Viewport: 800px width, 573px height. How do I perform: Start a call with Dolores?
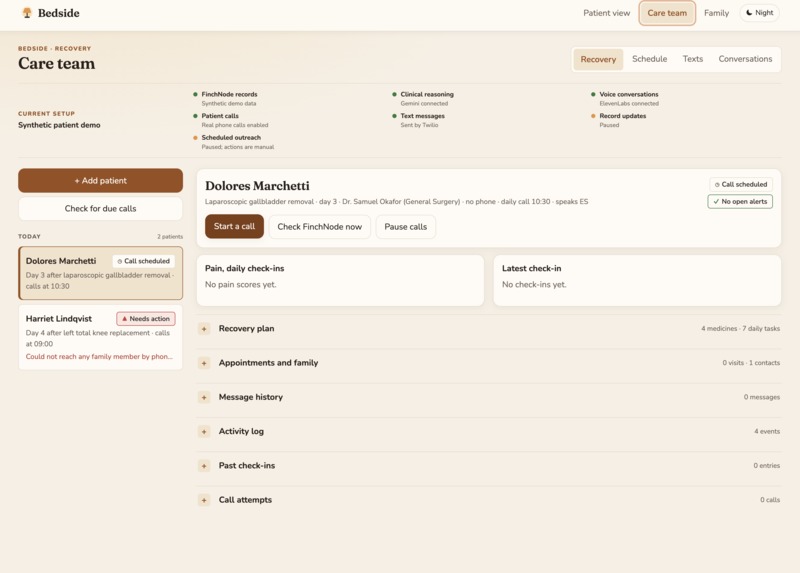(234, 227)
